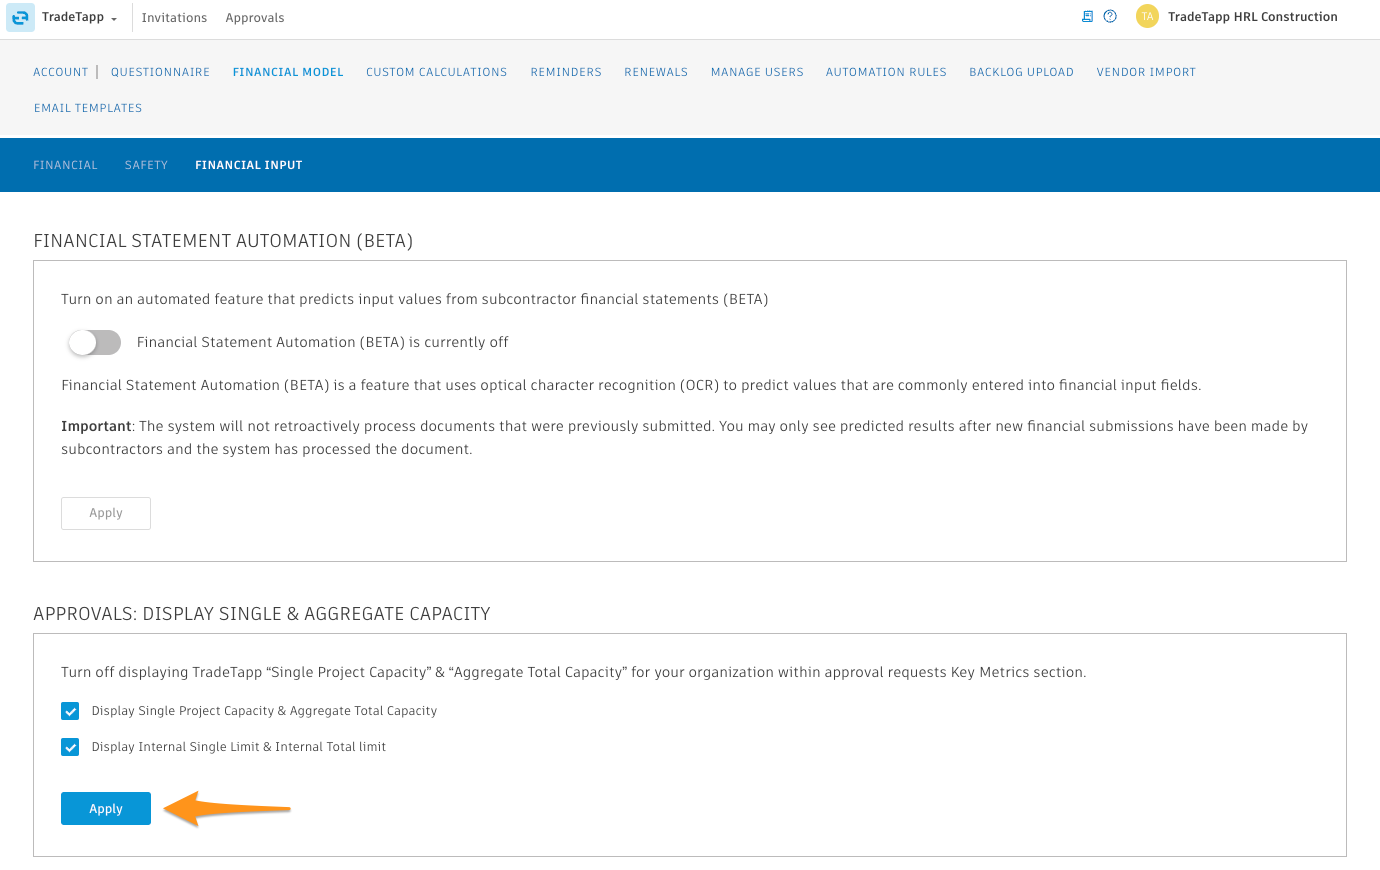The image size is (1380, 870).
Task: Open Vendor Import tab
Action: (x=1146, y=72)
